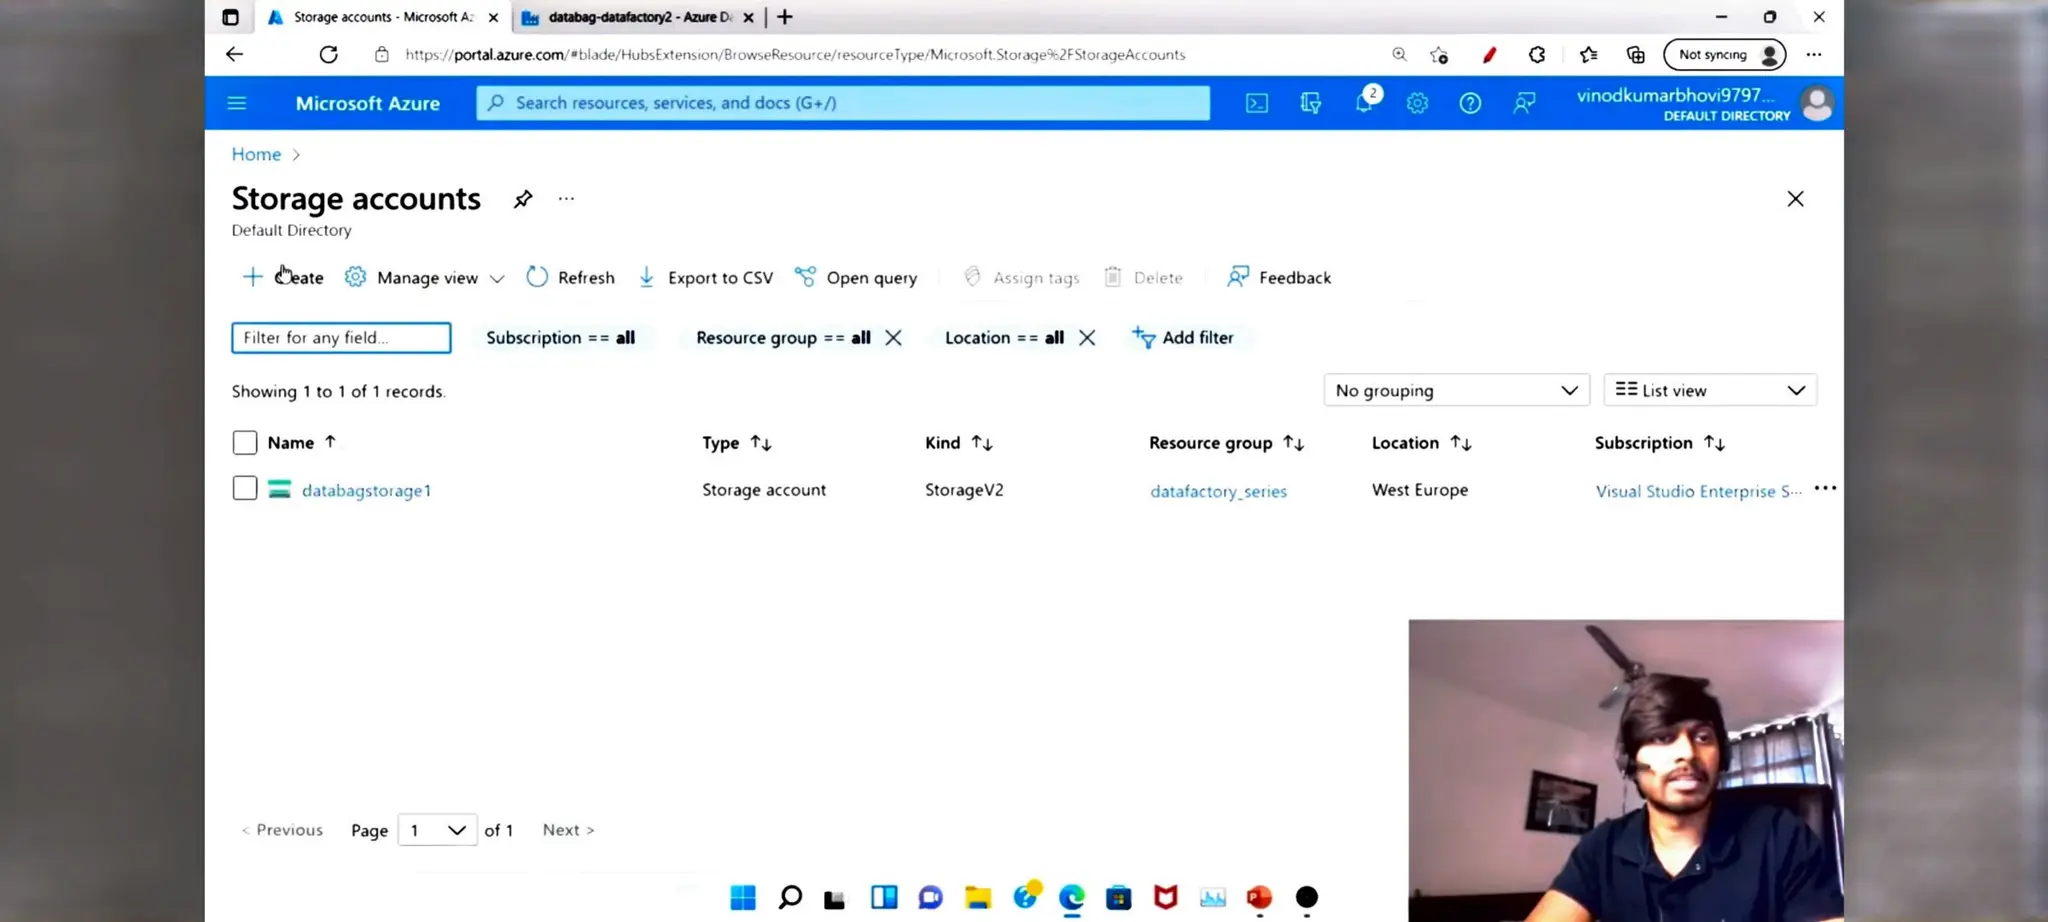Viewport: 2048px width, 922px height.
Task: Reload the page in the browser
Action: point(328,54)
